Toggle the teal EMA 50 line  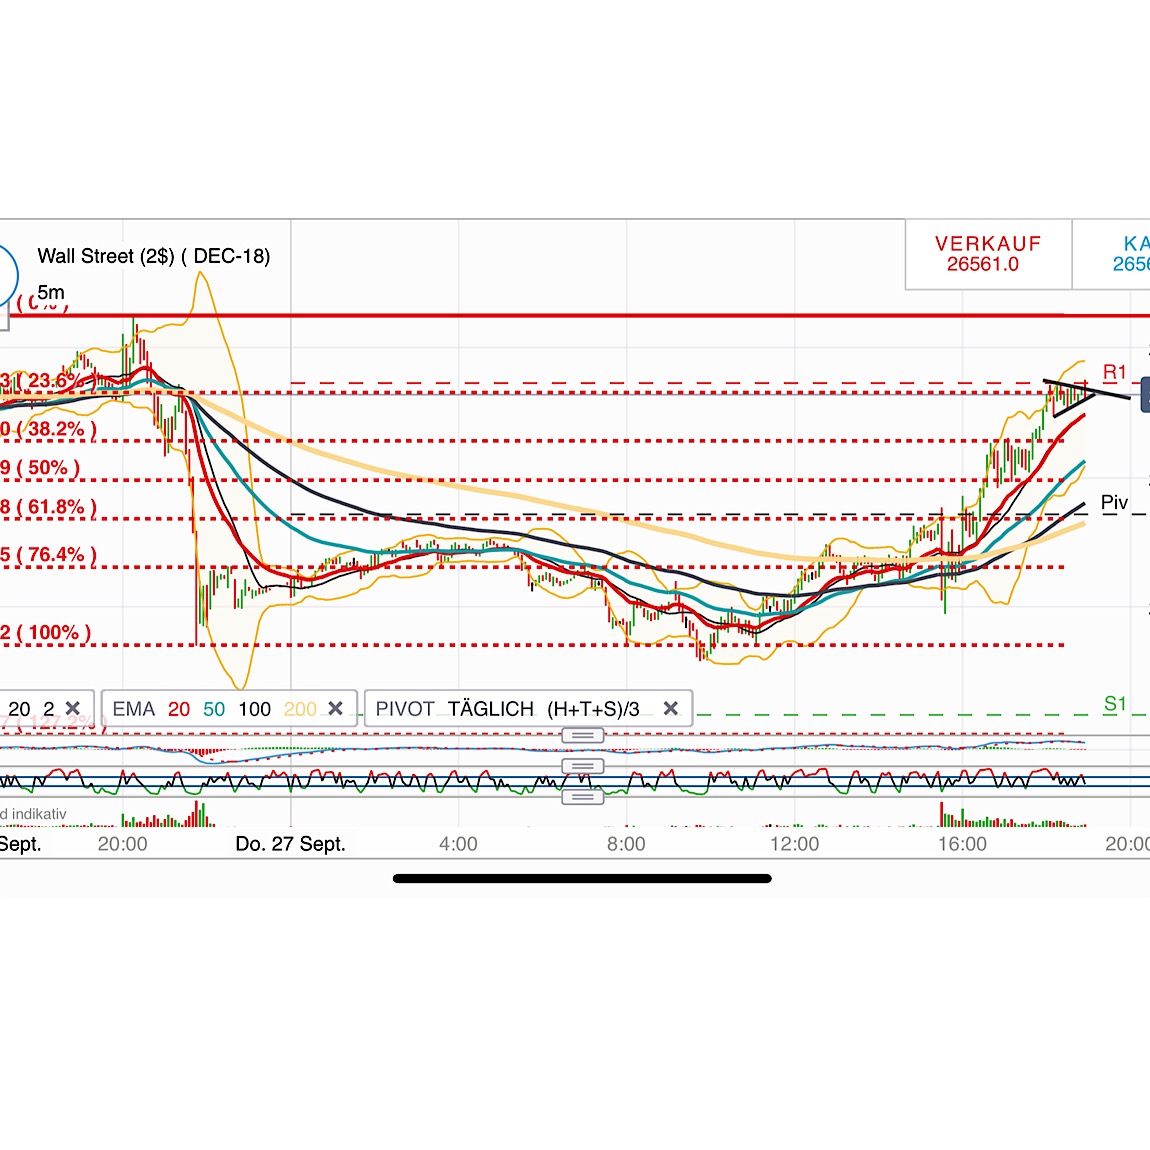click(x=213, y=708)
